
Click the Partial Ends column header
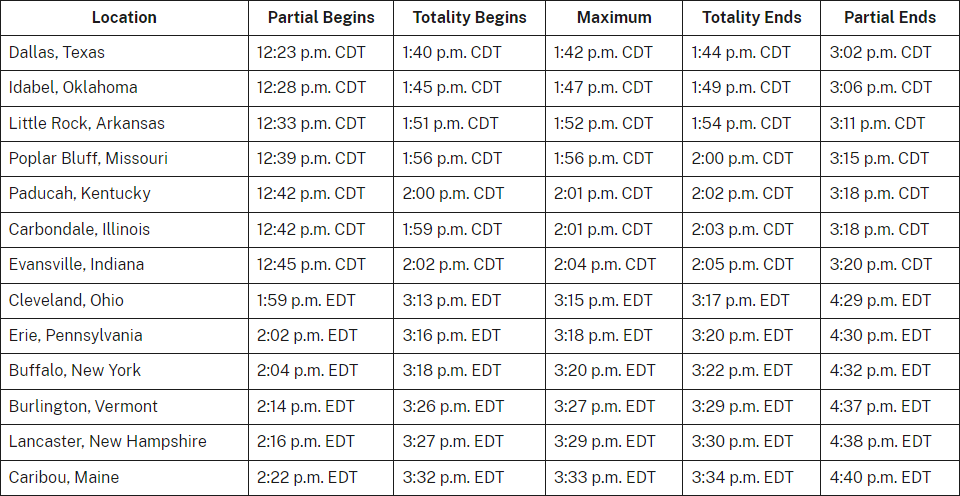[x=890, y=18]
